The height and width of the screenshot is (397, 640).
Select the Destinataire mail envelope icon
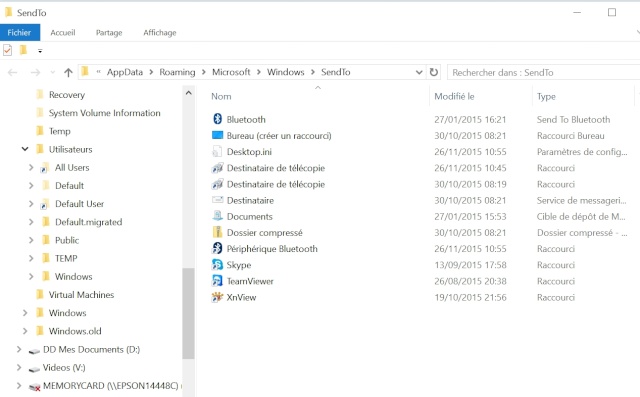tap(218, 200)
